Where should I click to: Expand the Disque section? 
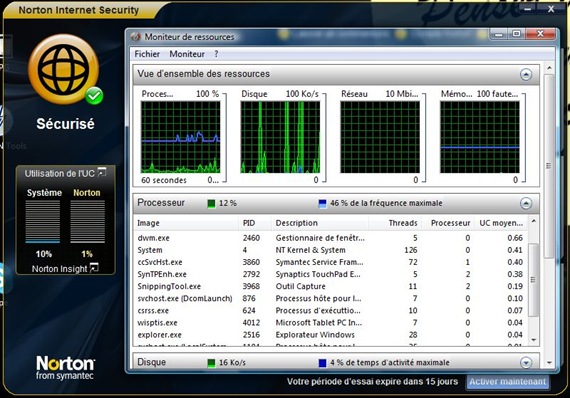(x=526, y=362)
